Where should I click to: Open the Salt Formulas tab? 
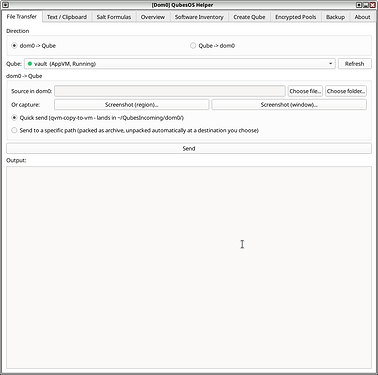(x=114, y=17)
